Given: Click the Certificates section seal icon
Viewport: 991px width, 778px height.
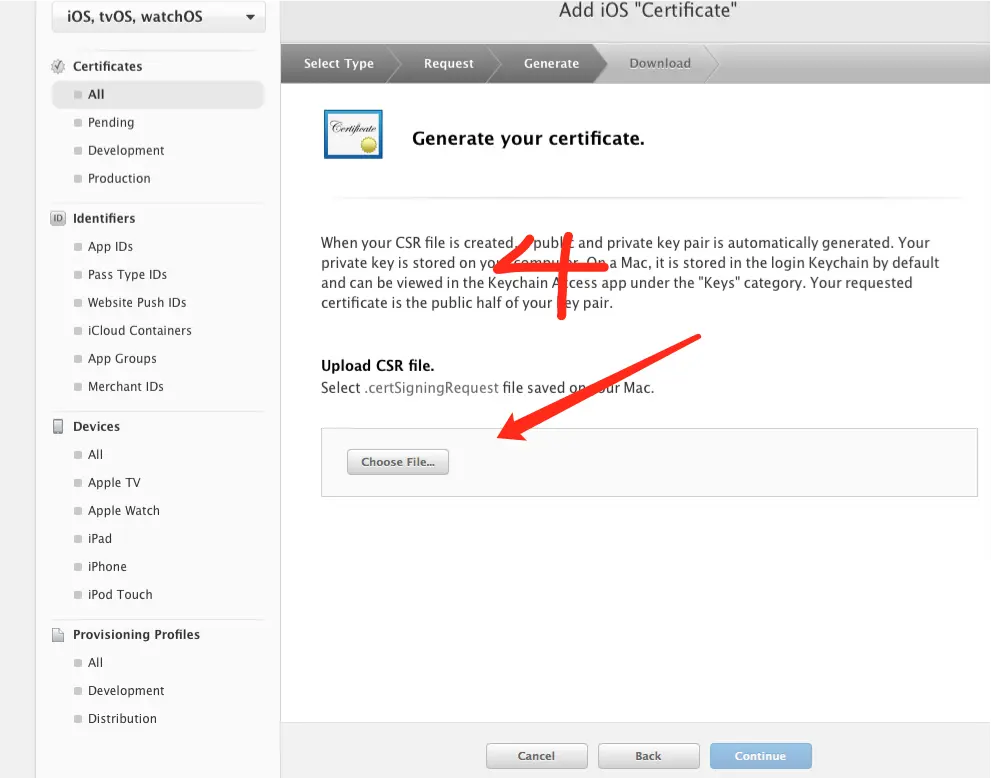Looking at the screenshot, I should click(x=57, y=67).
